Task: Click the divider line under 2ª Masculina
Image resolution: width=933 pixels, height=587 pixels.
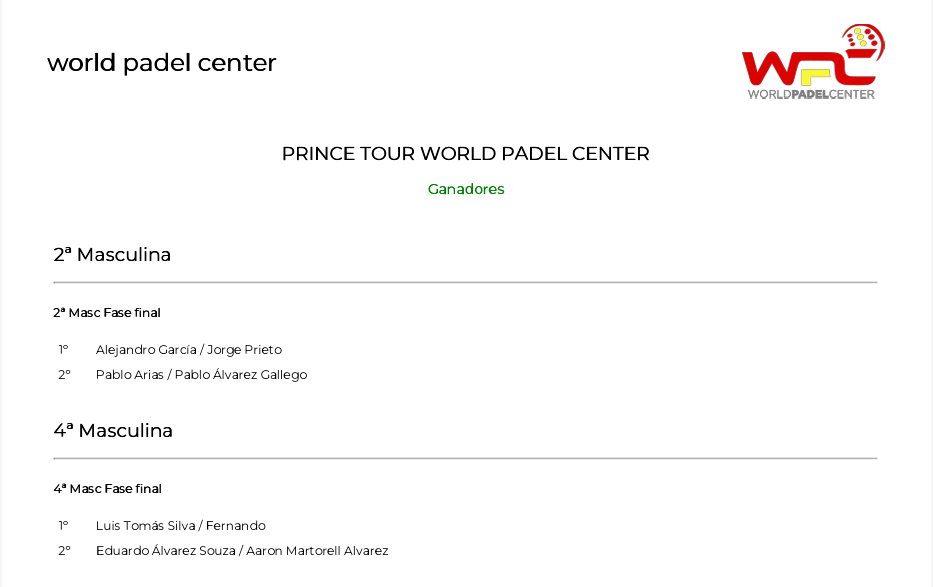Action: click(x=465, y=282)
